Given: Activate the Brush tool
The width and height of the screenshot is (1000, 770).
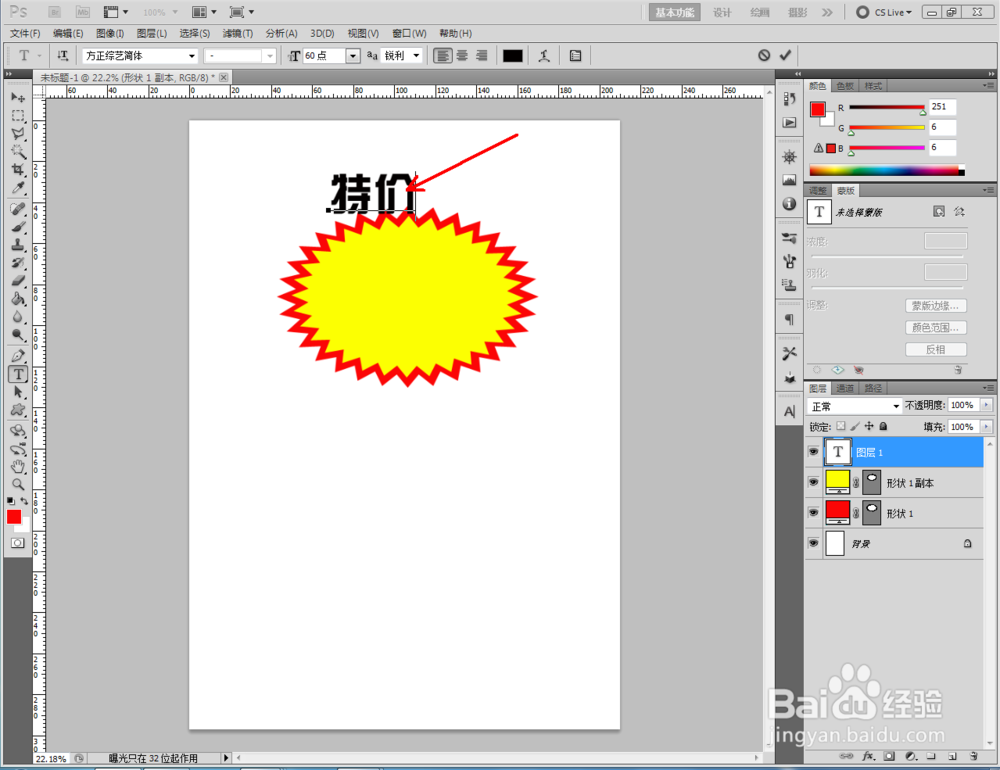Looking at the screenshot, I should [x=15, y=226].
